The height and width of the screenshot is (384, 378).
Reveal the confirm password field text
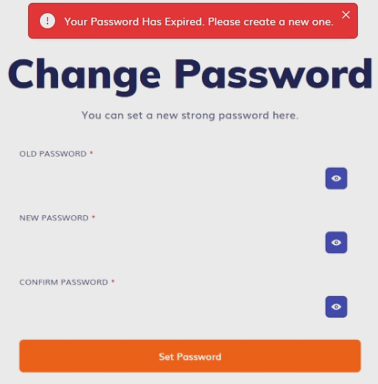point(336,307)
